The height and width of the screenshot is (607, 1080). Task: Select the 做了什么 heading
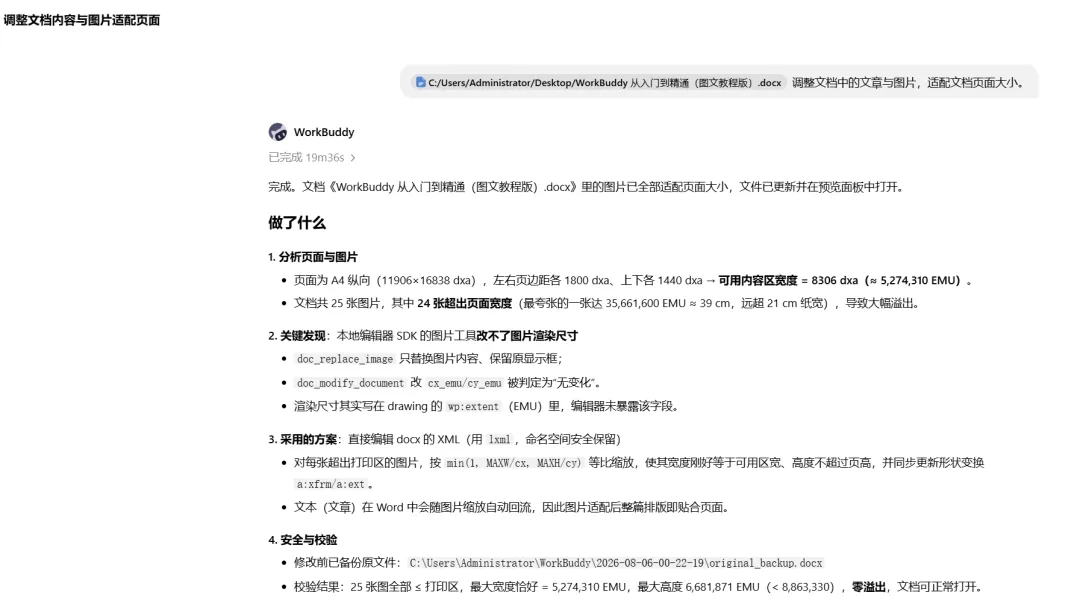[x=297, y=223]
